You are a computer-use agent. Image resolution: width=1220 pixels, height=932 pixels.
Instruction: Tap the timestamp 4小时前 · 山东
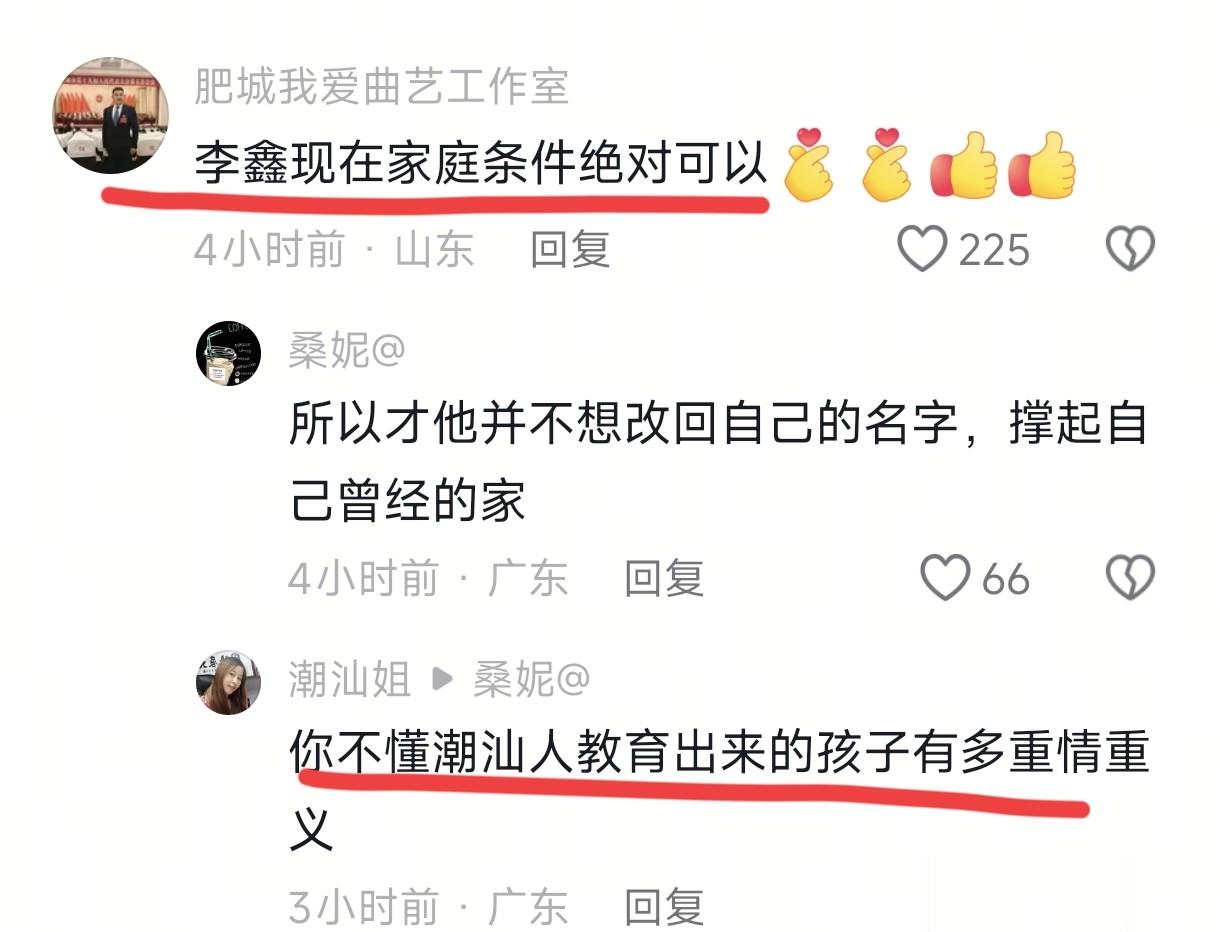coord(334,249)
